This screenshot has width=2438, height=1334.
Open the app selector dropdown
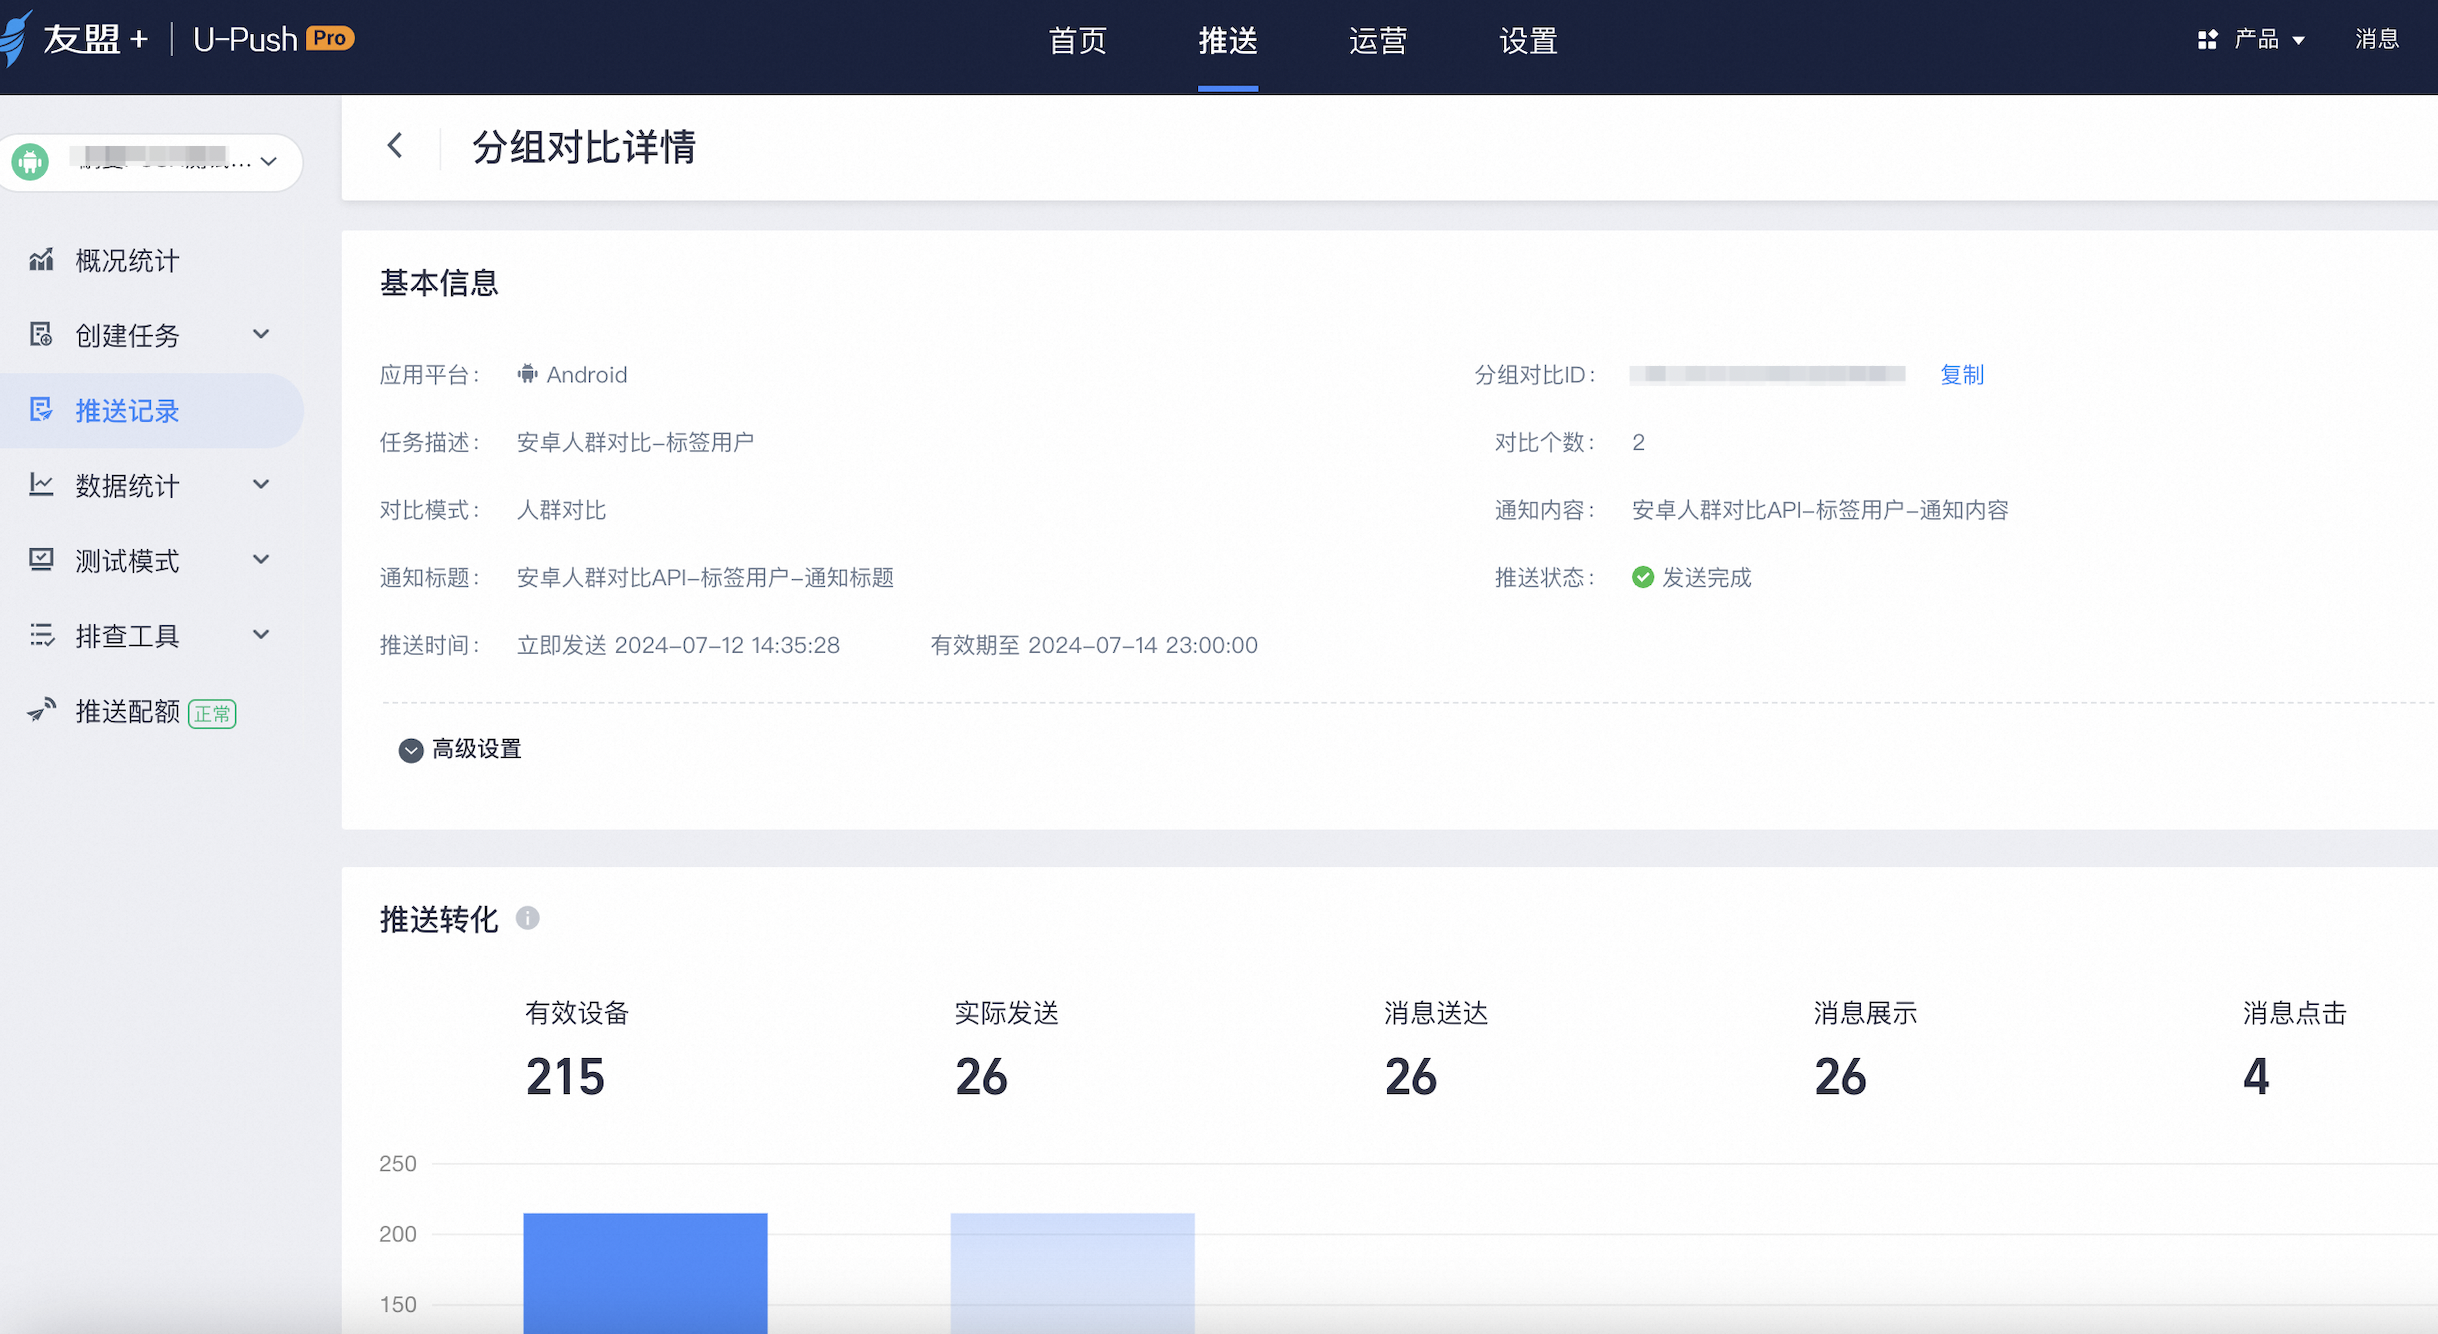tap(152, 161)
